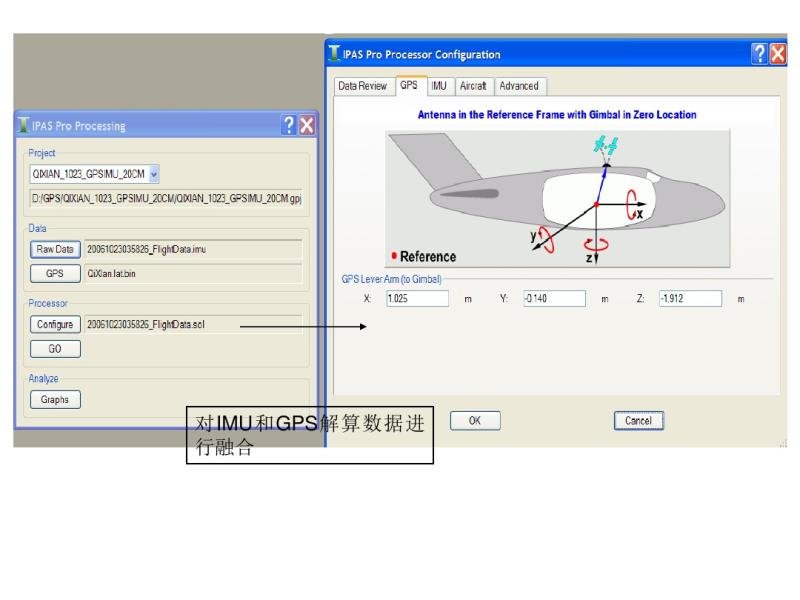Click the raw data file name 20061023035826_FlightData.imu
This screenshot has height=600, width=800.
193,249
